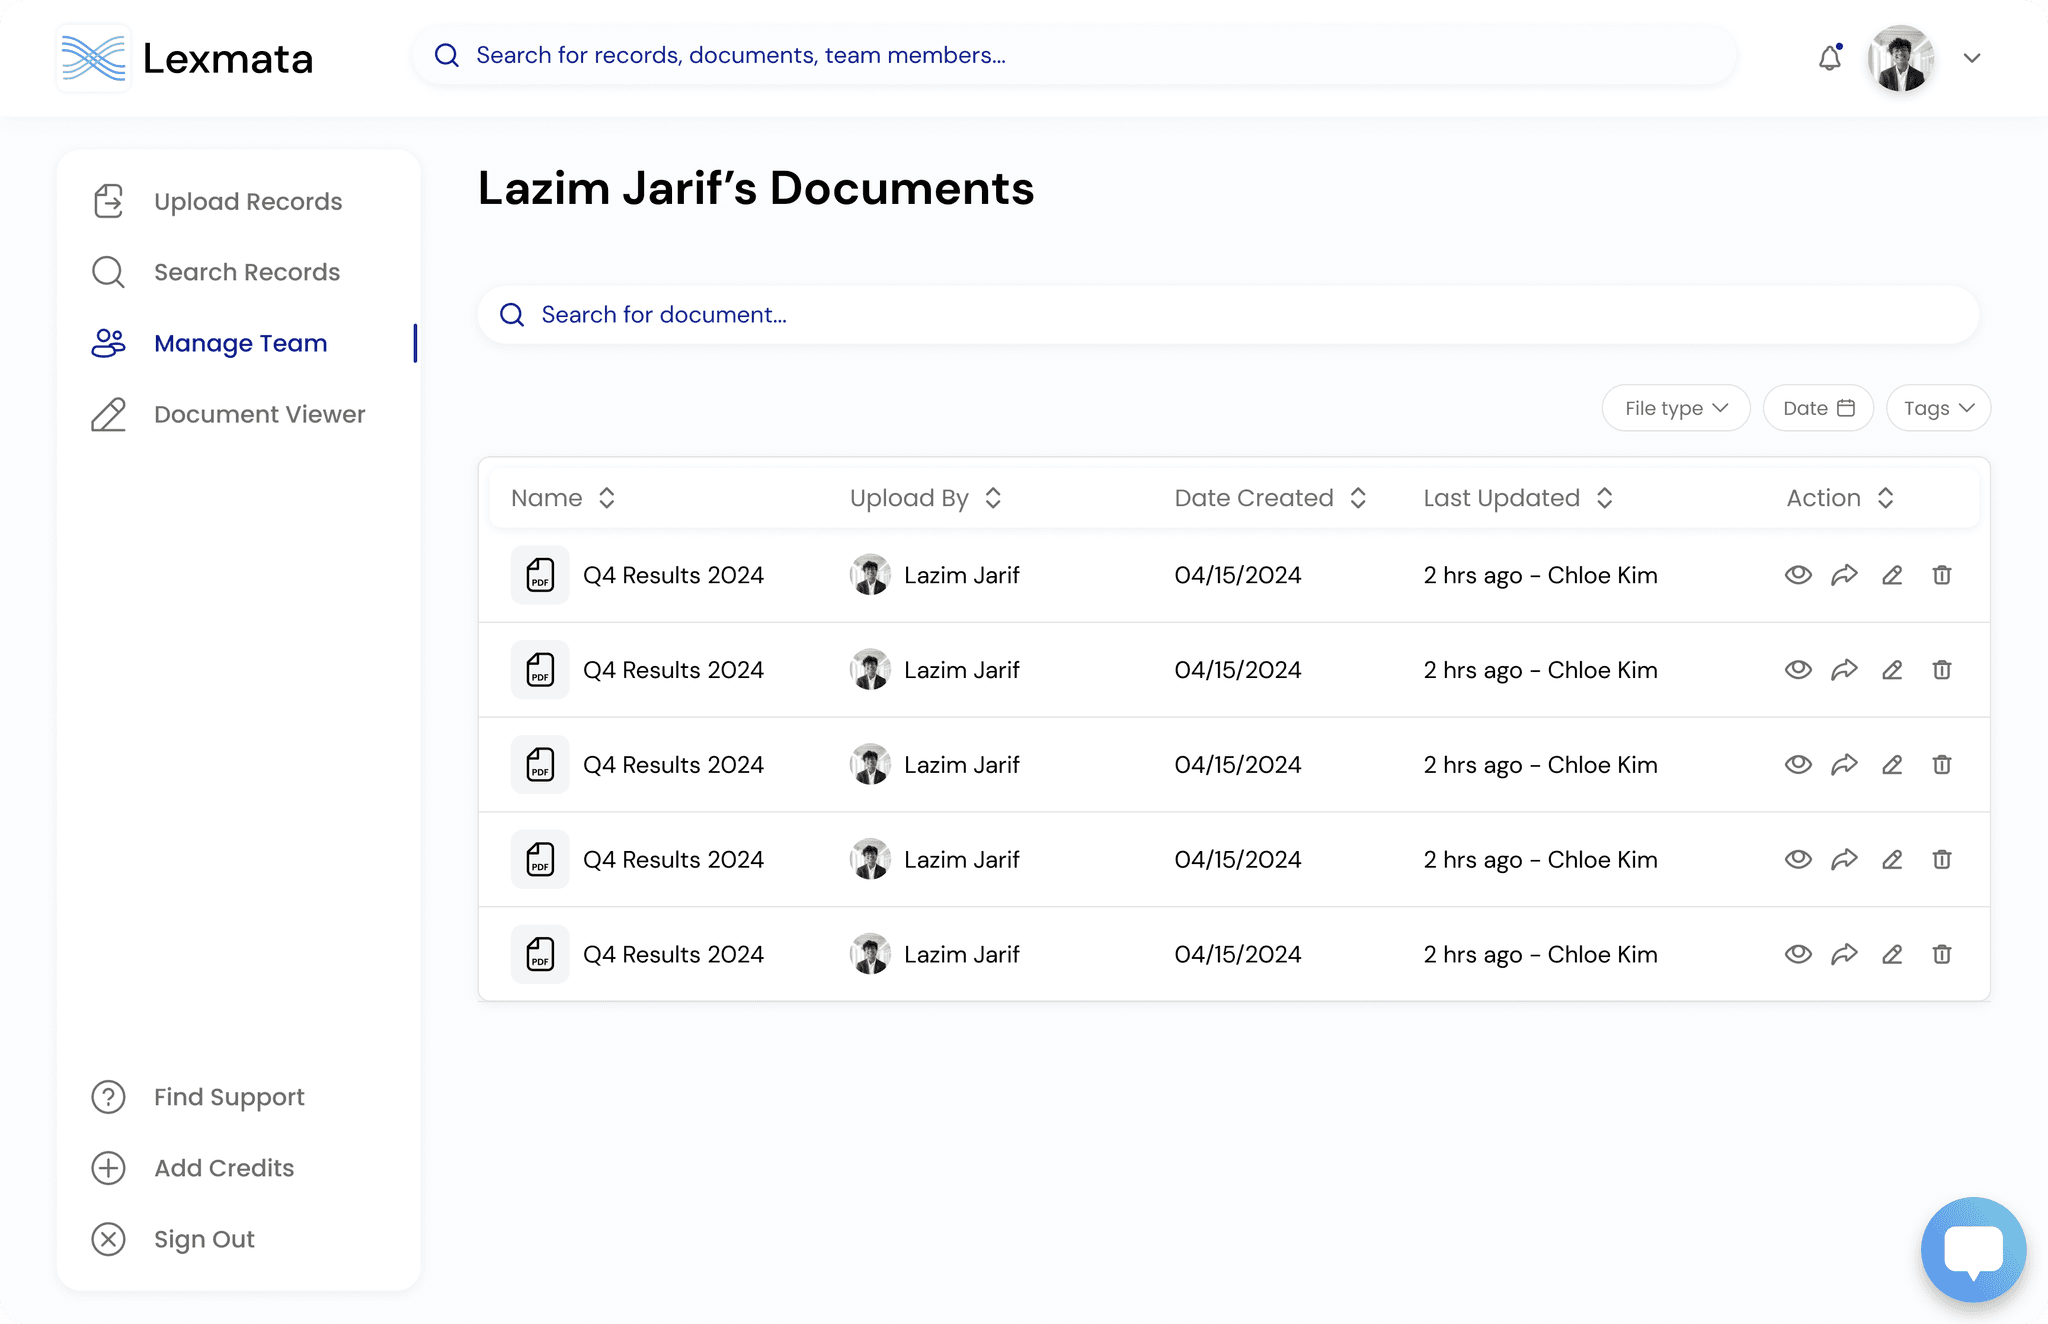2048x1324 pixels.
Task: Open the Tags filter dropdown
Action: [1937, 408]
